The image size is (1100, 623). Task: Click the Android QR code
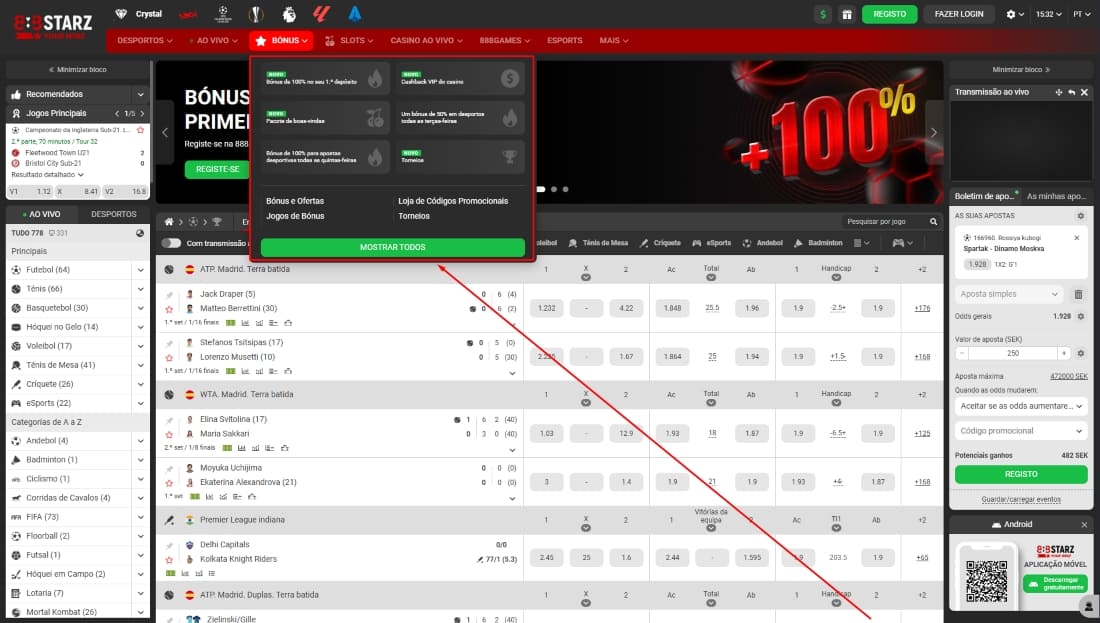click(986, 581)
